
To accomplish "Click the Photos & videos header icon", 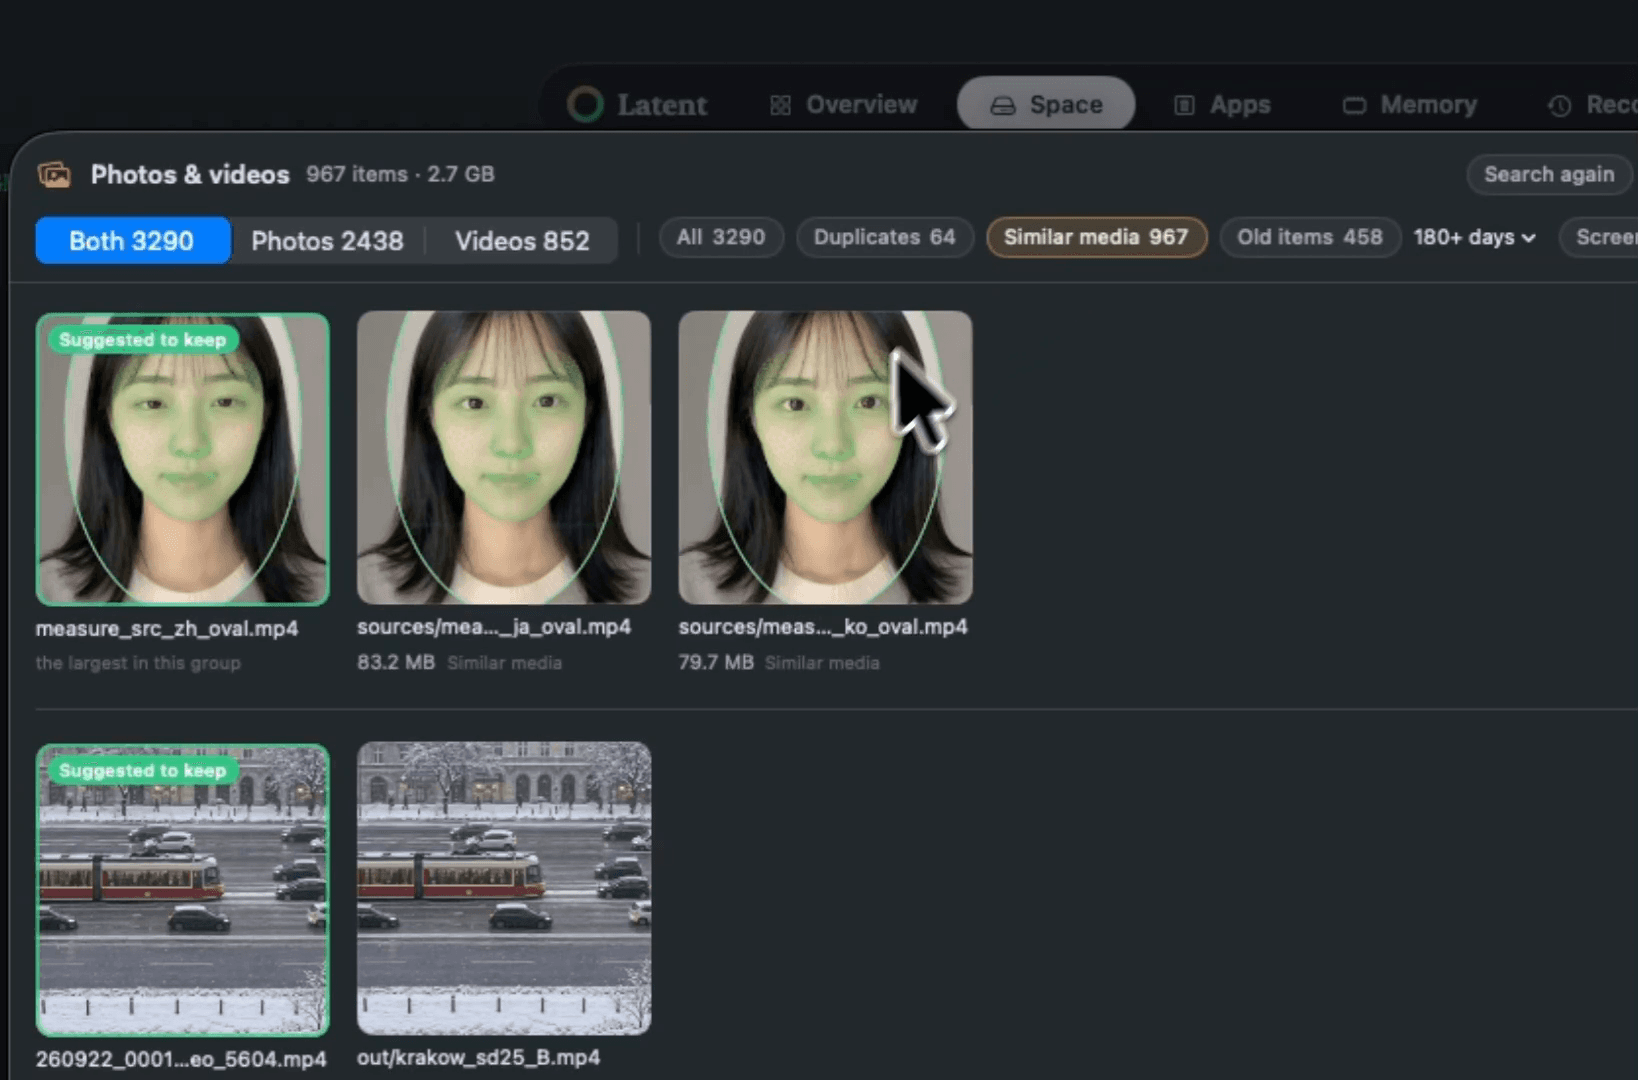I will point(54,175).
